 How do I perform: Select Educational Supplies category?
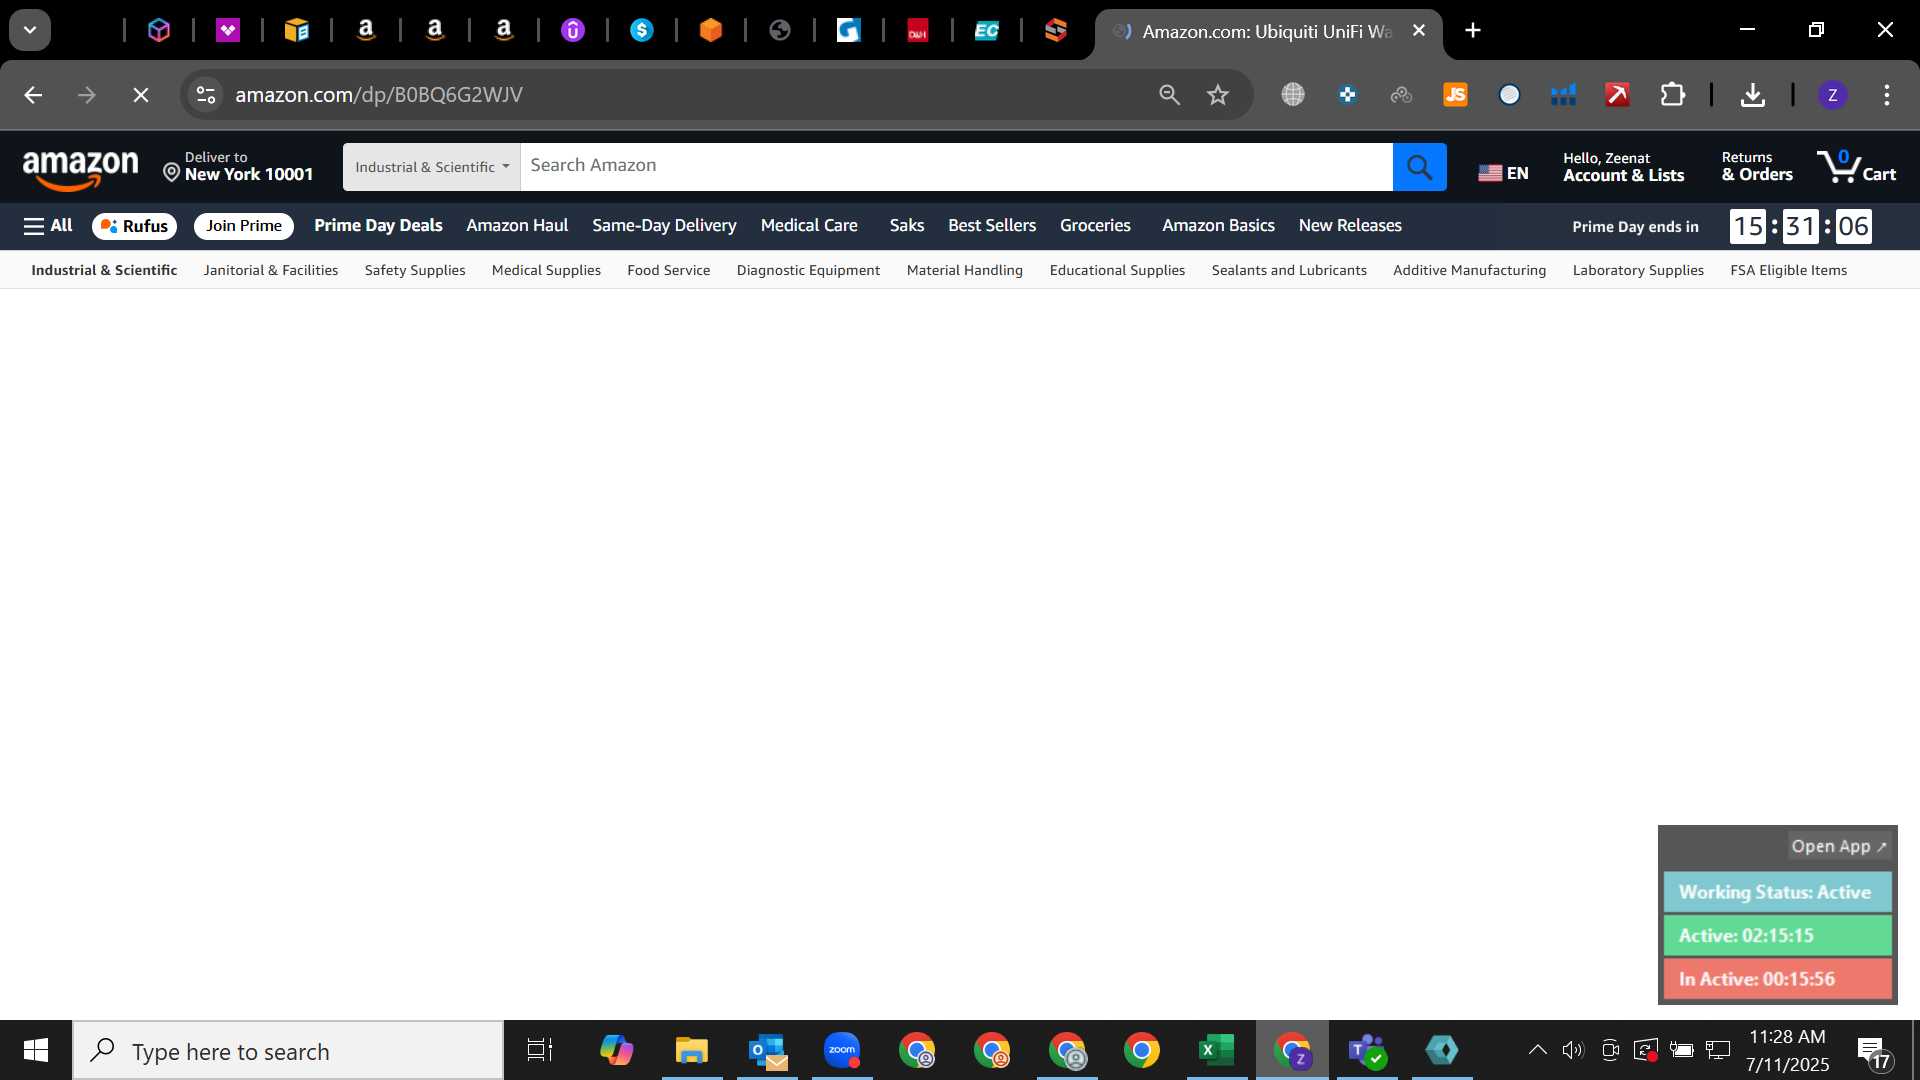point(1117,270)
